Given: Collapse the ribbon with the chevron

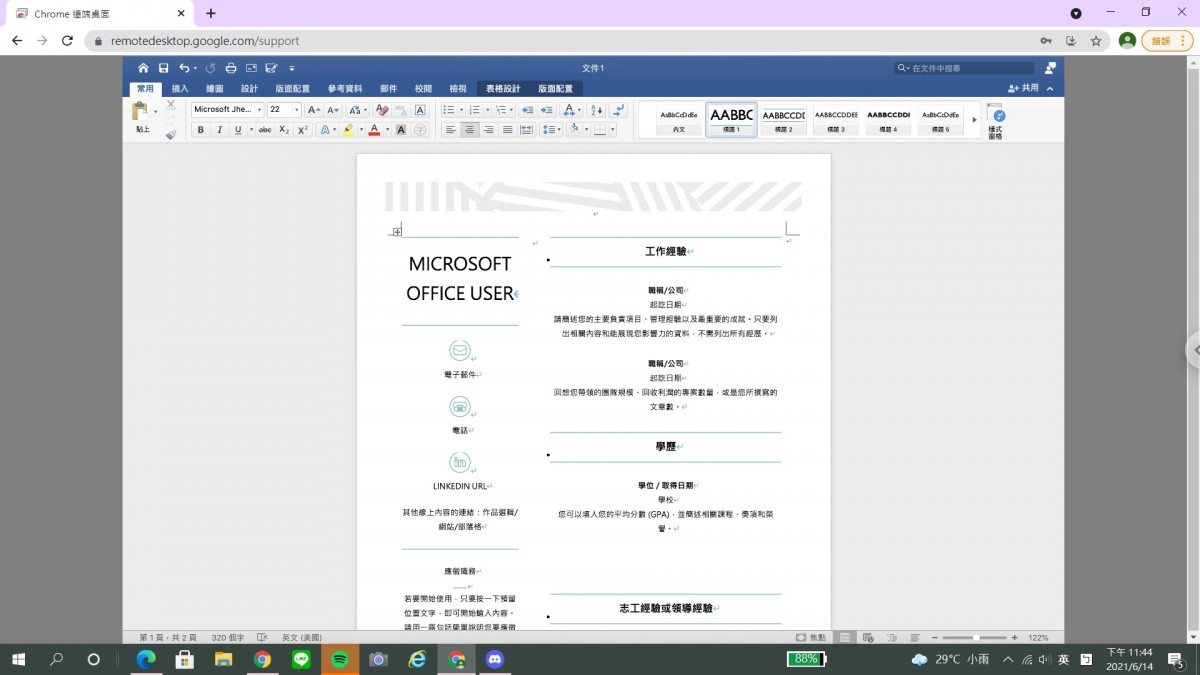Looking at the screenshot, I should click(1050, 88).
